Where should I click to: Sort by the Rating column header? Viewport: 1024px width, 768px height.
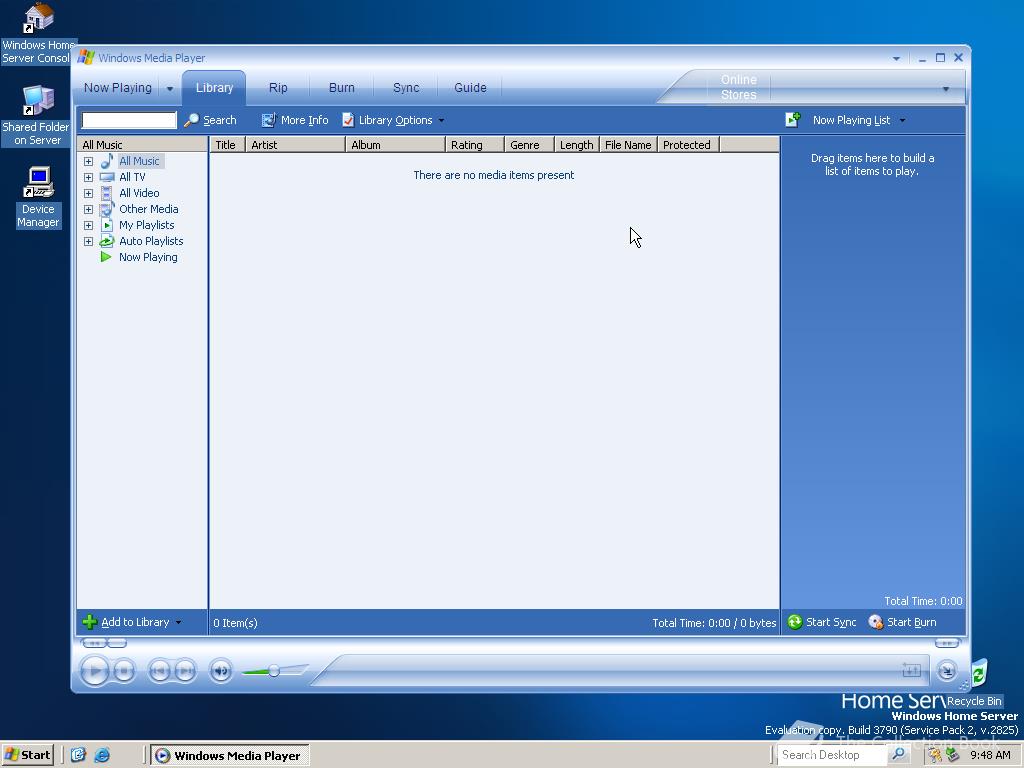pyautogui.click(x=475, y=145)
